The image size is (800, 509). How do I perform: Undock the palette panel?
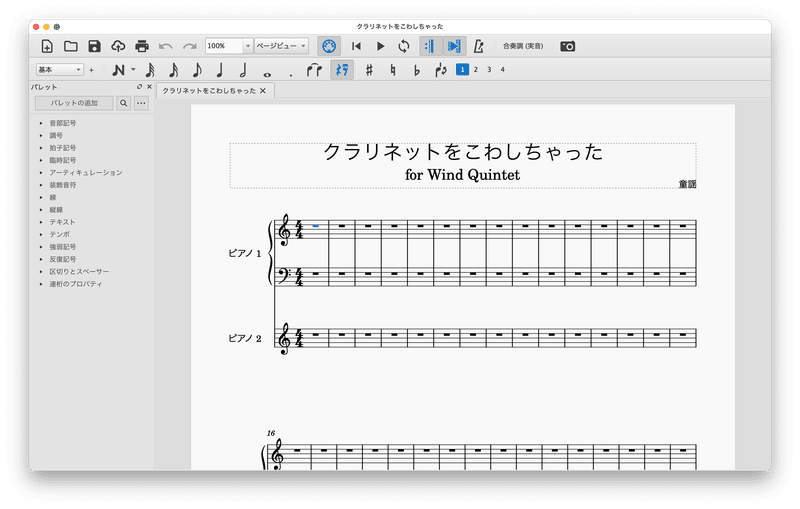point(139,87)
